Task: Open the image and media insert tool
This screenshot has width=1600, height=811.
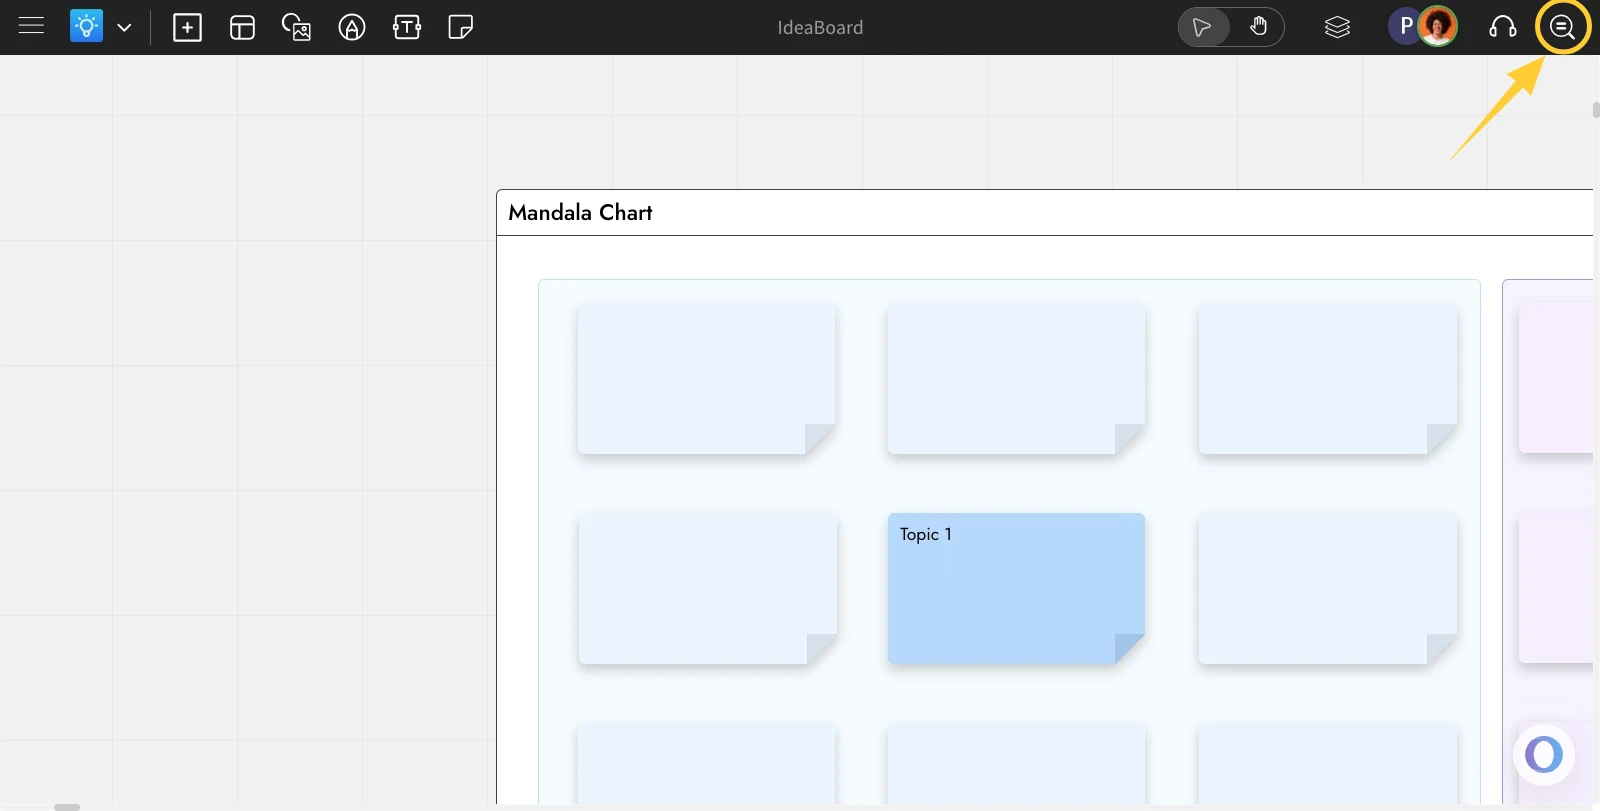Action: tap(297, 27)
